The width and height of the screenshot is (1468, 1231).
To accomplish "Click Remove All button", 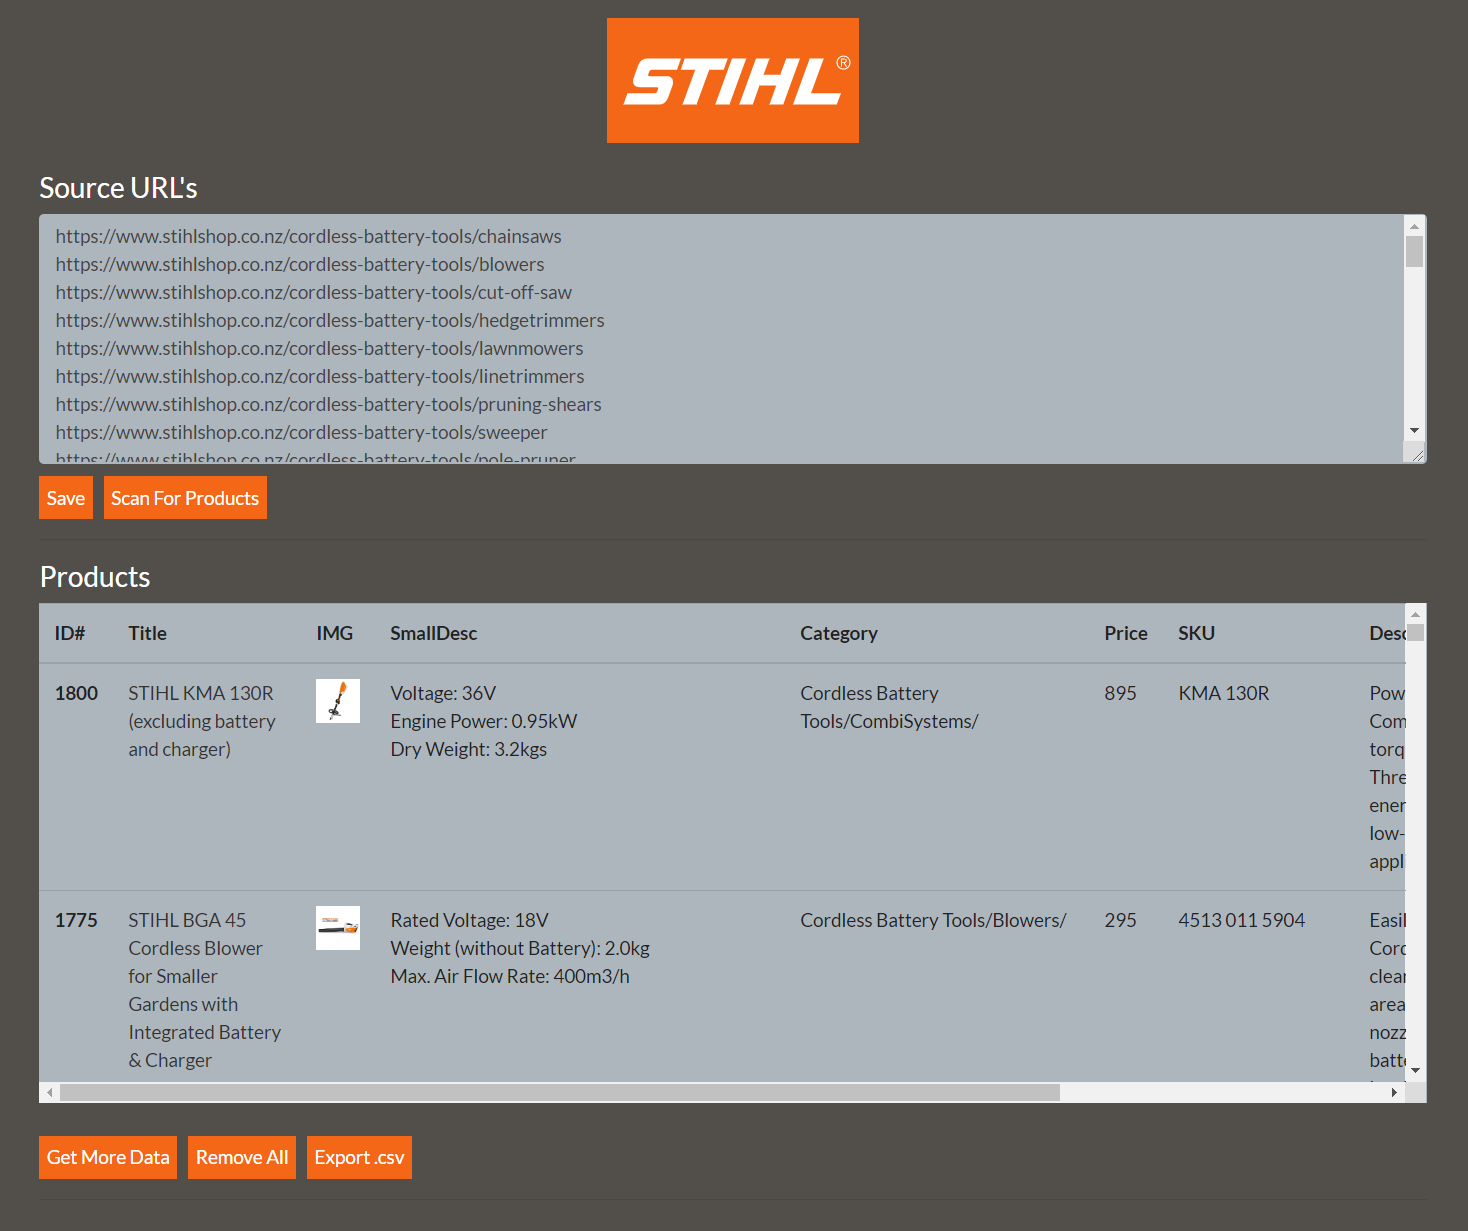I will [x=242, y=1157].
